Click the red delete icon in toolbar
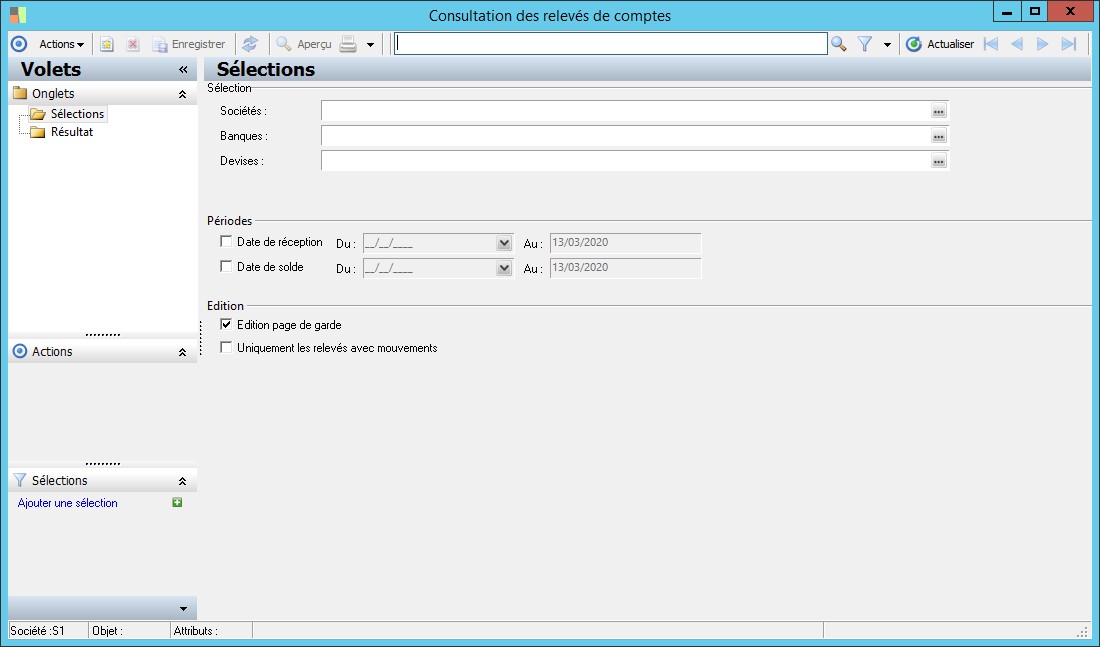 [133, 44]
